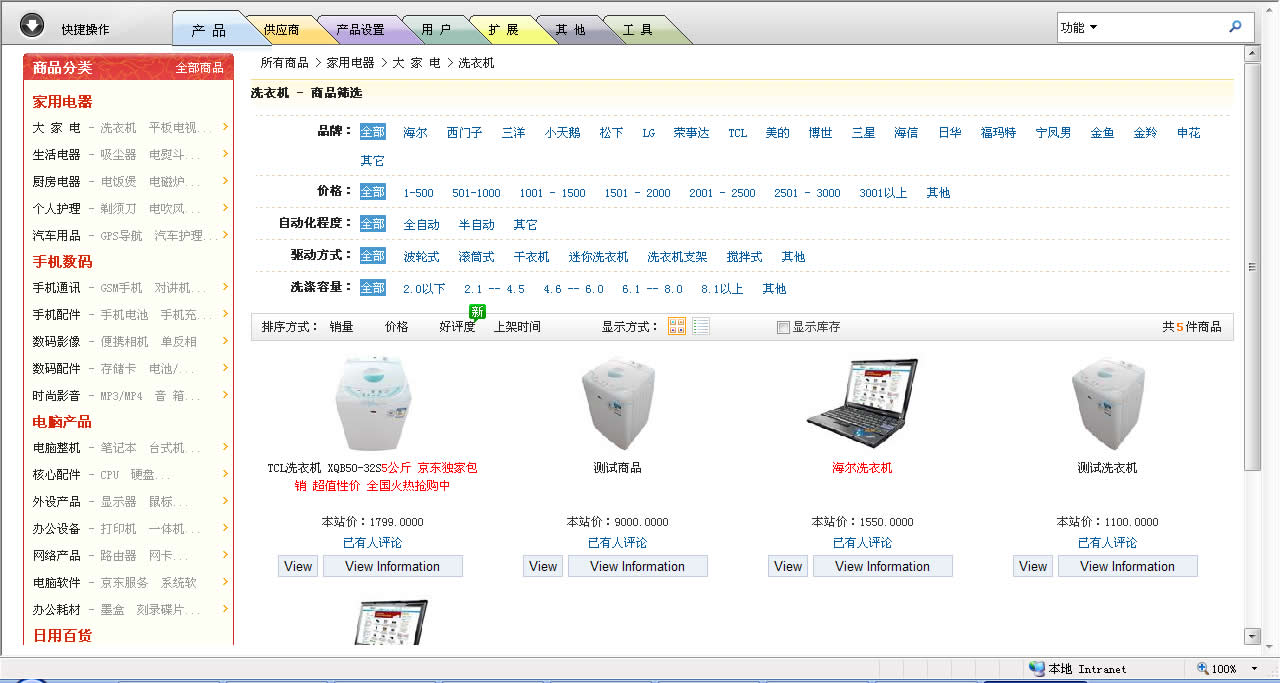Switch to the 供应商 tab
The height and width of the screenshot is (683, 1280).
pyautogui.click(x=282, y=30)
